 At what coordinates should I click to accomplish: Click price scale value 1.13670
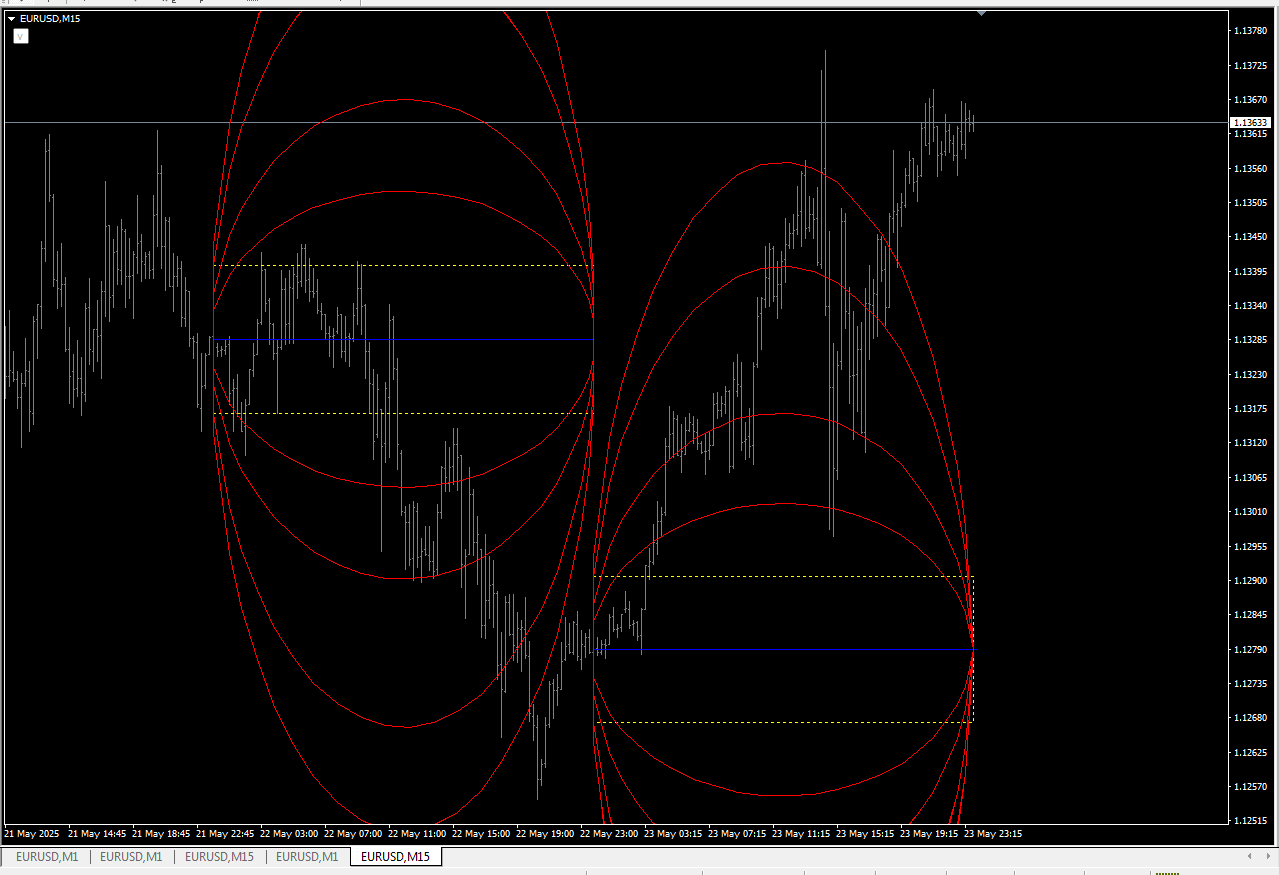tap(1250, 99)
